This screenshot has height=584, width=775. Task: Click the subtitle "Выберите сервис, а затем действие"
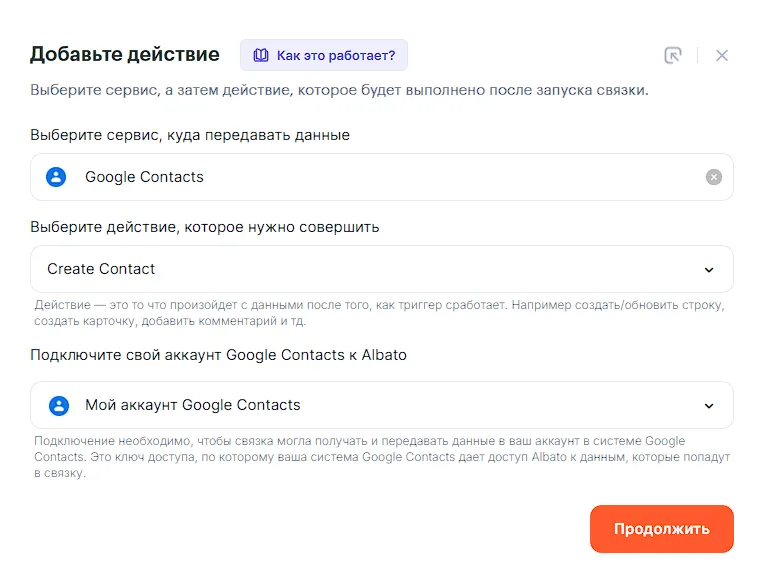339,90
